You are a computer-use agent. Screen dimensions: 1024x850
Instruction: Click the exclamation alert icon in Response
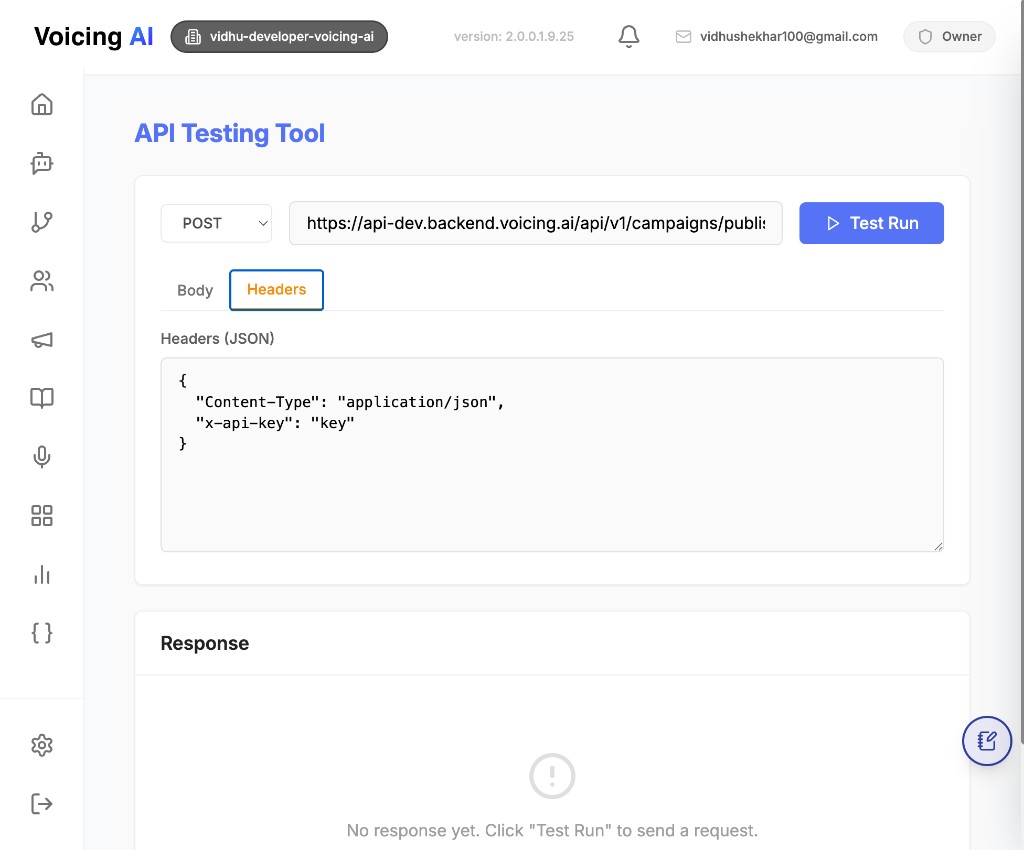point(552,776)
